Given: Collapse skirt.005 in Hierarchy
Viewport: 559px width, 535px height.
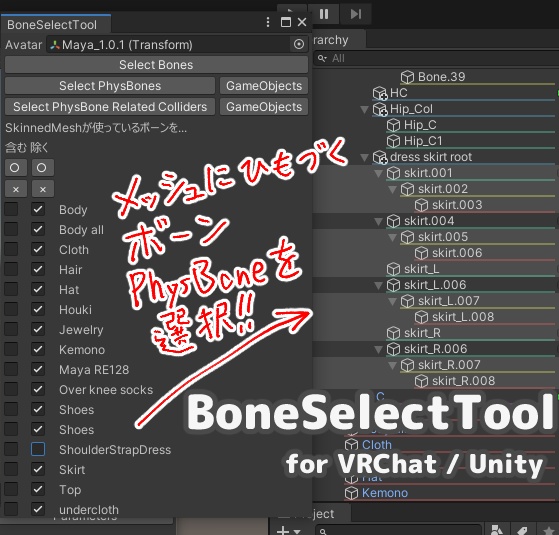Looking at the screenshot, I should click(x=393, y=237).
